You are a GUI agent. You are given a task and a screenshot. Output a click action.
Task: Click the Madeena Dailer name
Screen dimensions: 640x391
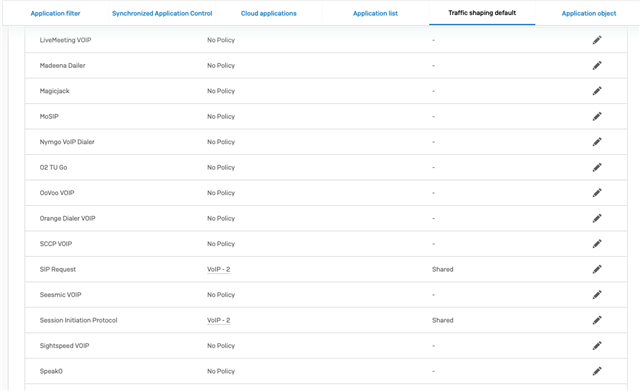pos(62,65)
